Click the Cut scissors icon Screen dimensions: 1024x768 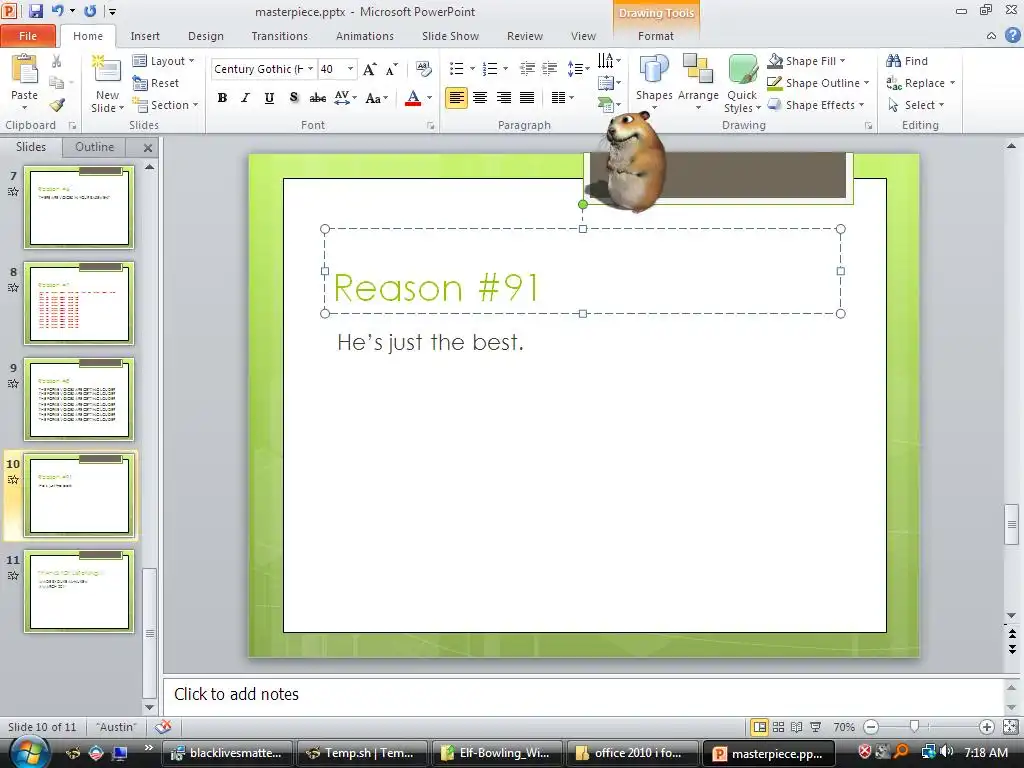point(57,61)
